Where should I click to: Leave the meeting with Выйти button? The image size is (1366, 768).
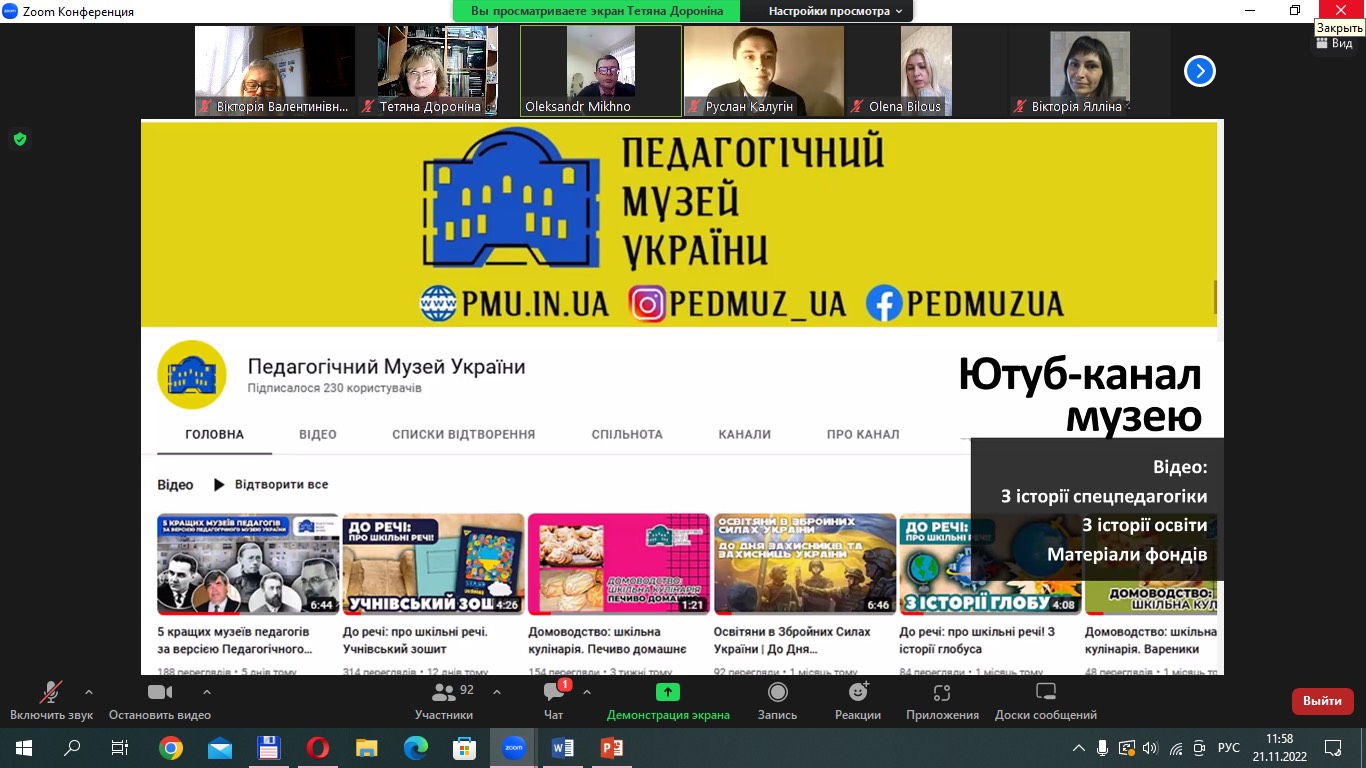click(1322, 701)
